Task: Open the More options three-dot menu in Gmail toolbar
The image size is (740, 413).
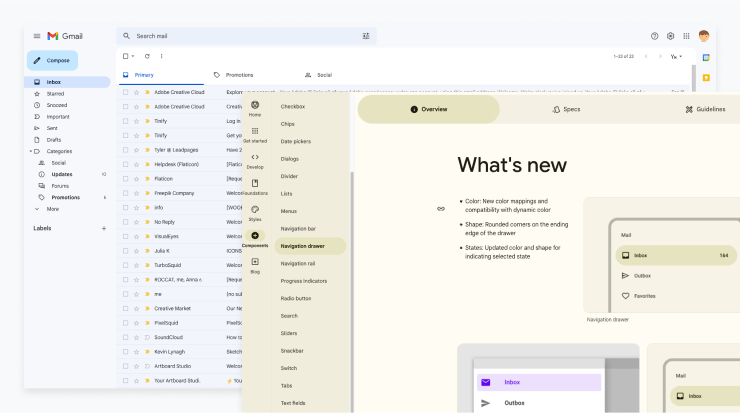Action: pos(161,56)
